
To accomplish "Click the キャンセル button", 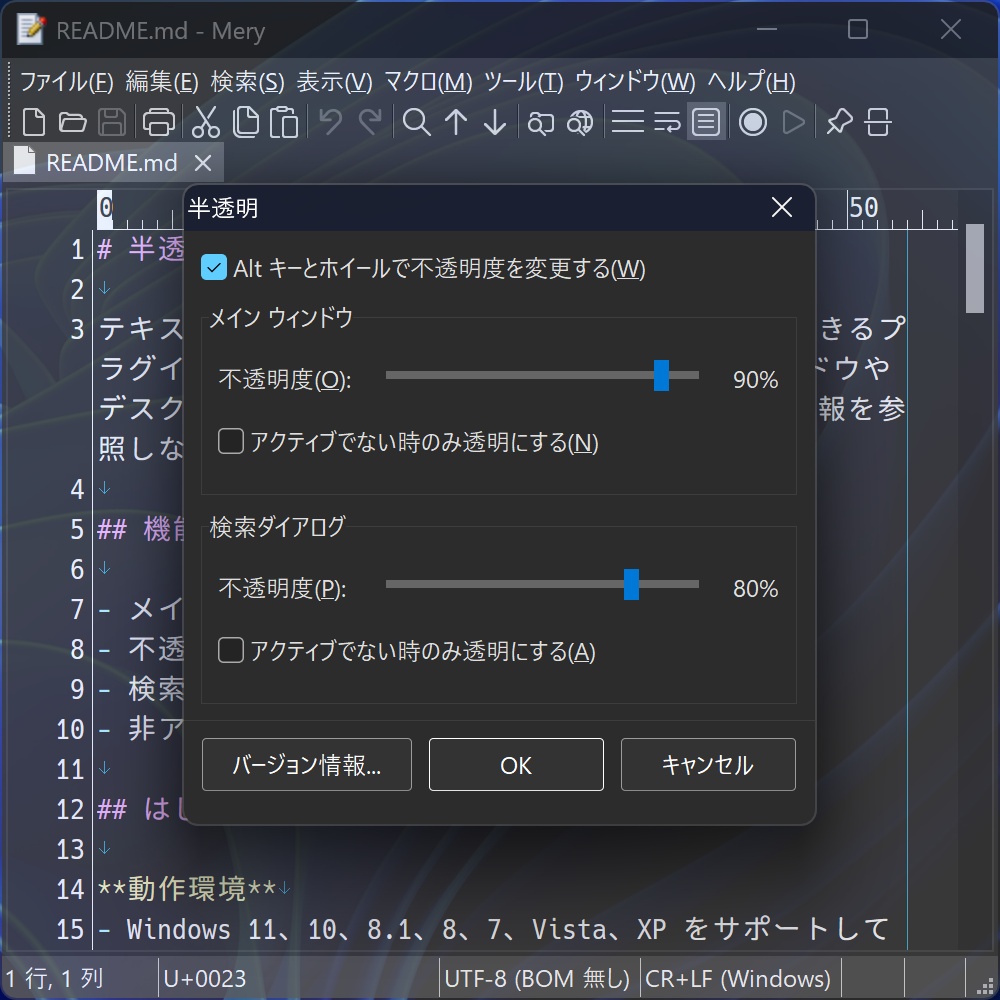I will [x=708, y=764].
